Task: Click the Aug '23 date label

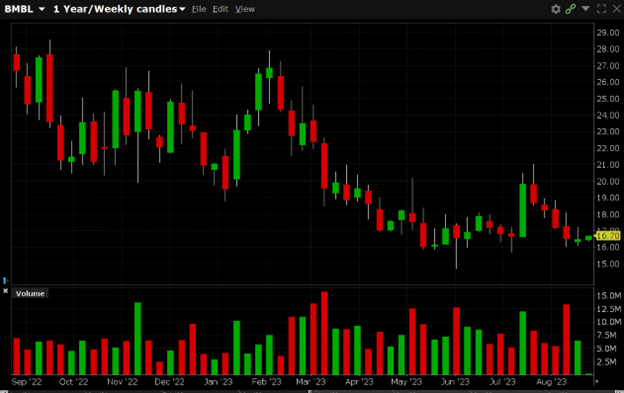Action: point(551,382)
